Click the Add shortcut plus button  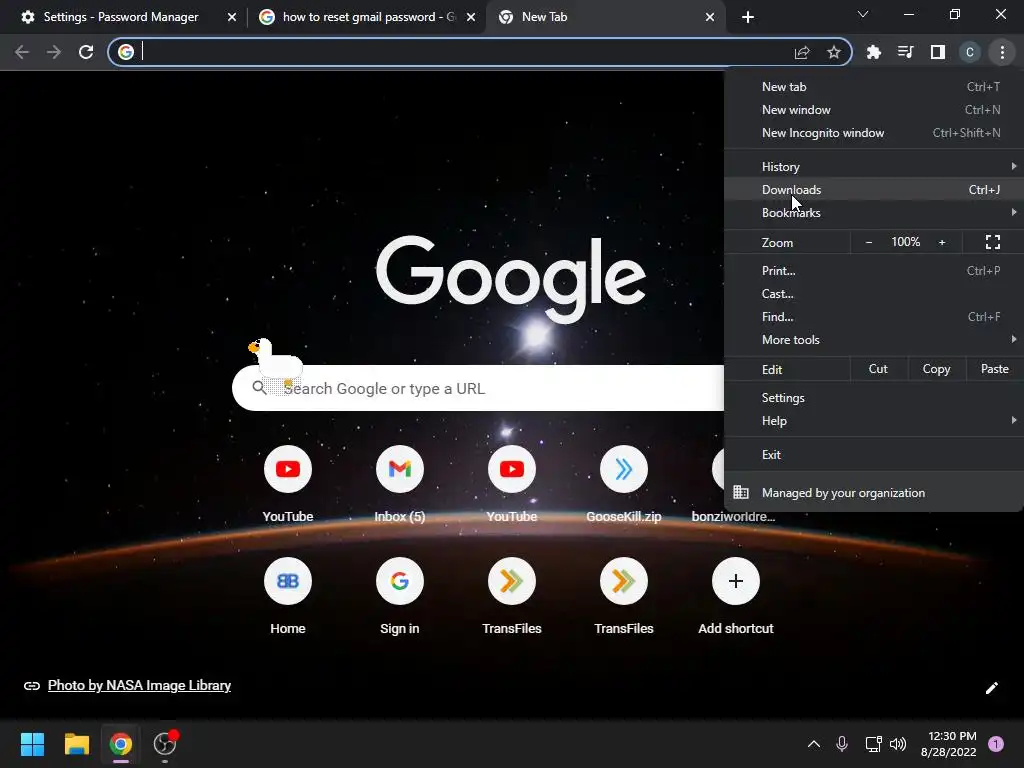[735, 581]
